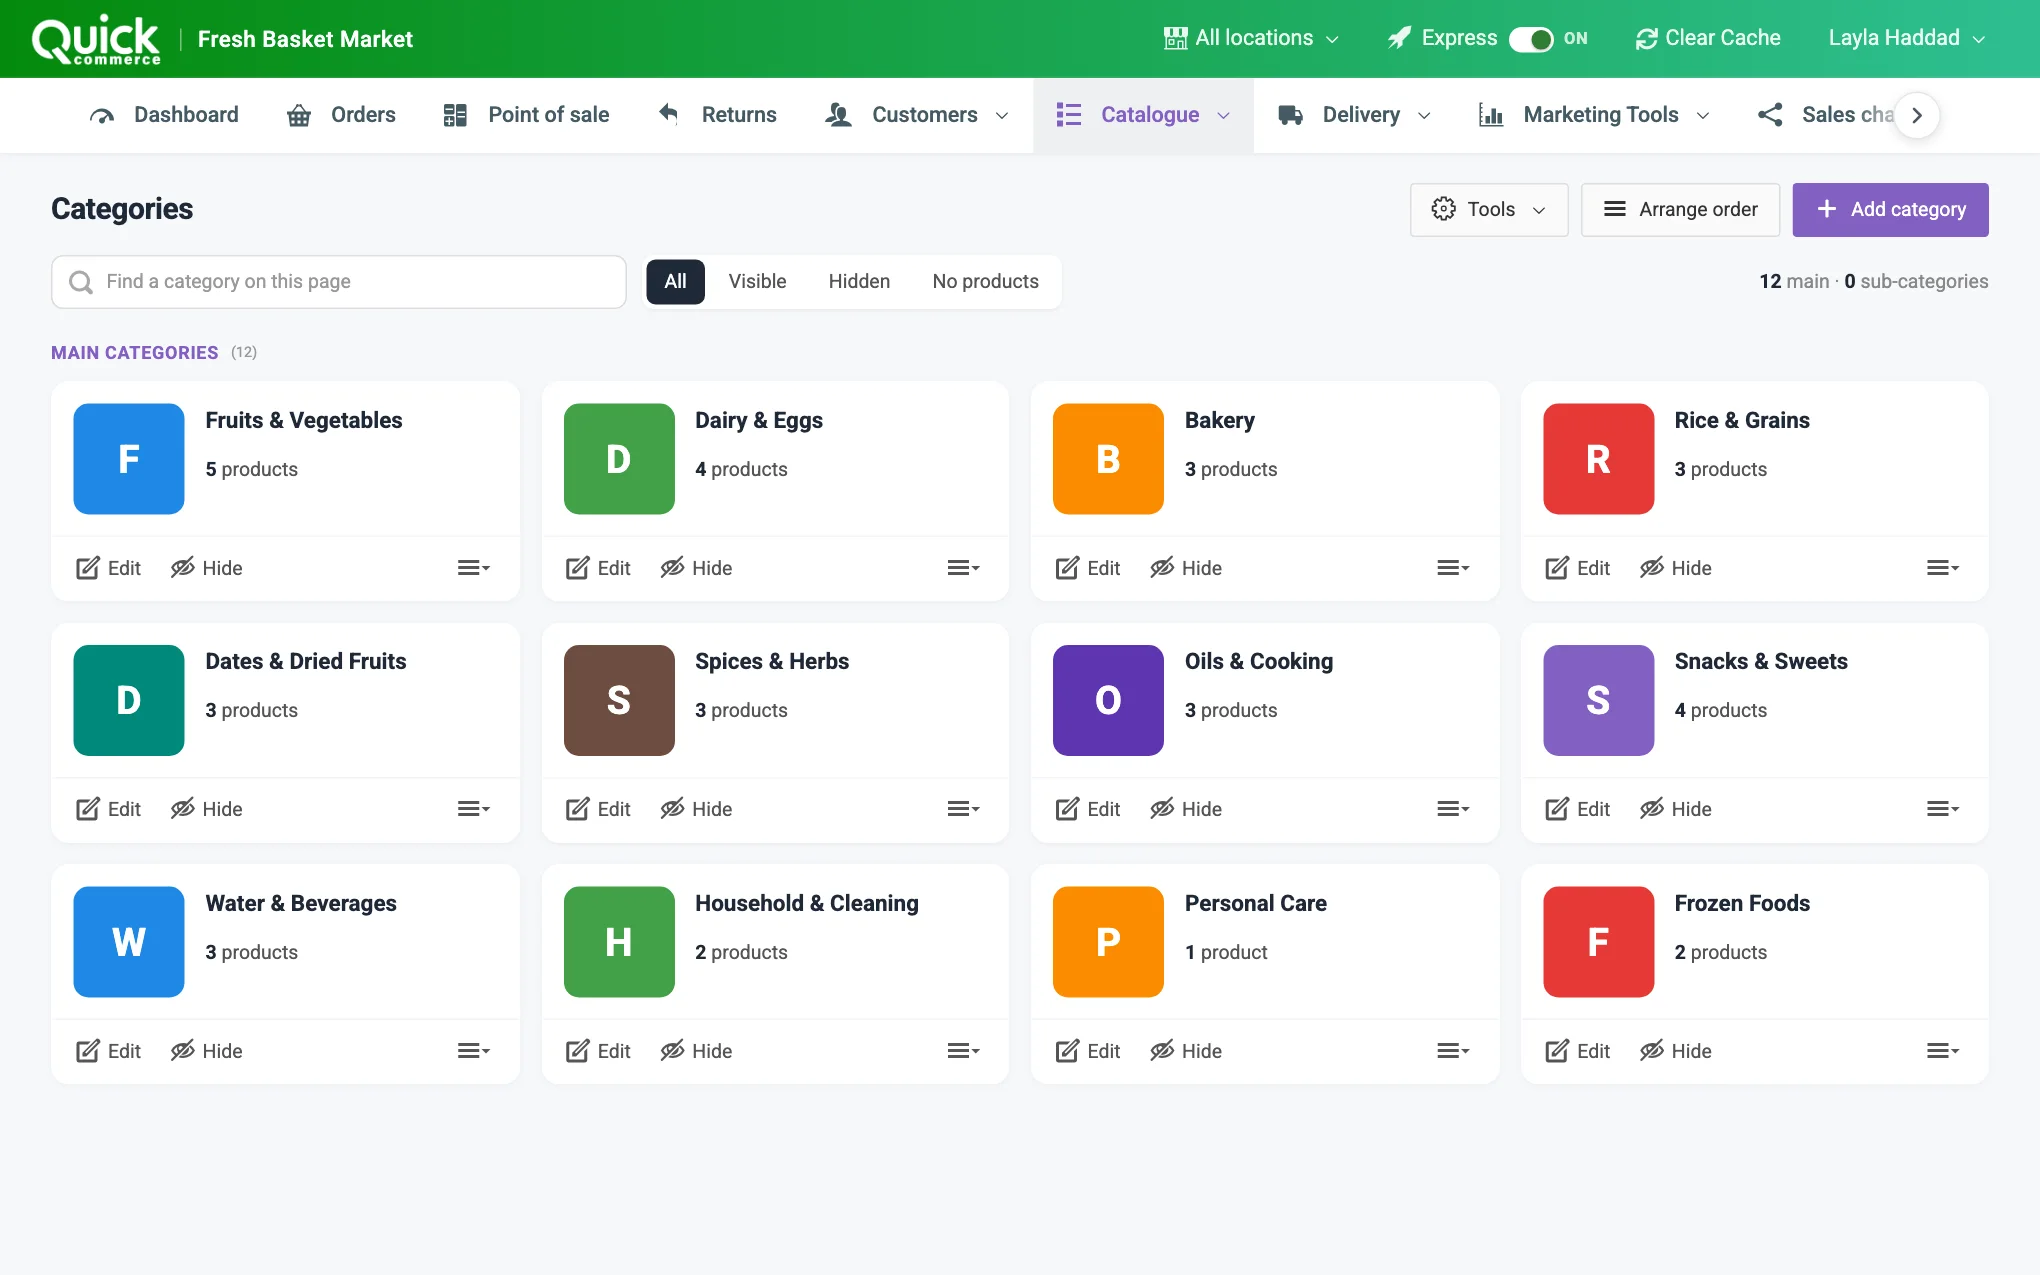The width and height of the screenshot is (2040, 1275).
Task: Click the Tools gear icon
Action: [1443, 209]
